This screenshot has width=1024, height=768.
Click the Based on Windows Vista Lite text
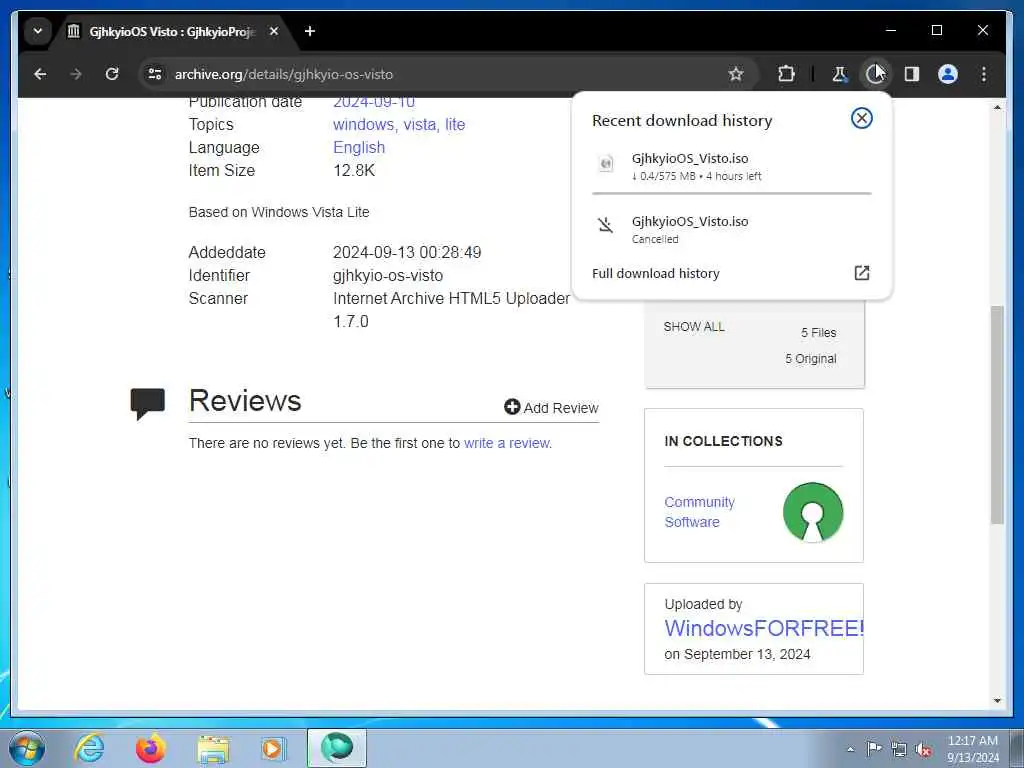pyautogui.click(x=279, y=212)
